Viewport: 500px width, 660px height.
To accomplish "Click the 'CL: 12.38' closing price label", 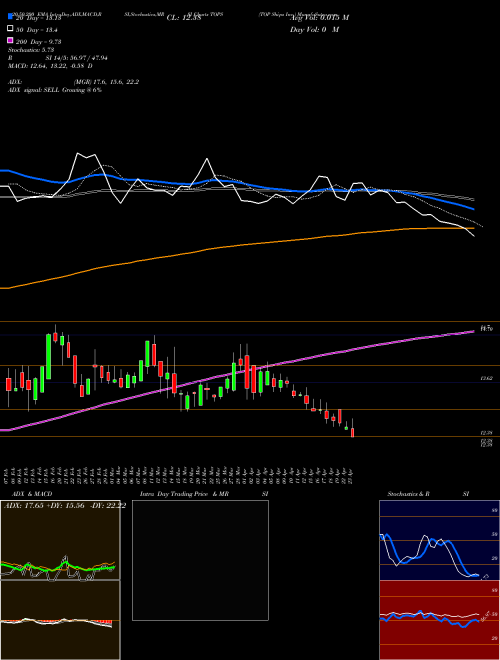I will [x=184, y=18].
